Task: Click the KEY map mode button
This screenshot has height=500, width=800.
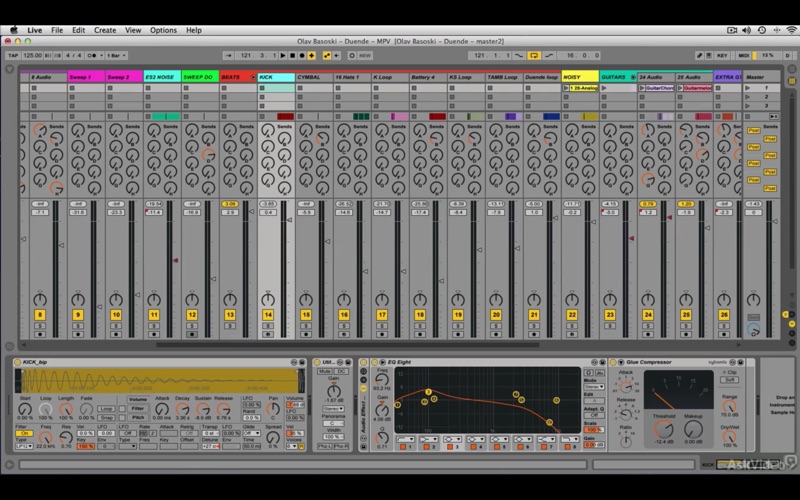Action: (x=722, y=55)
